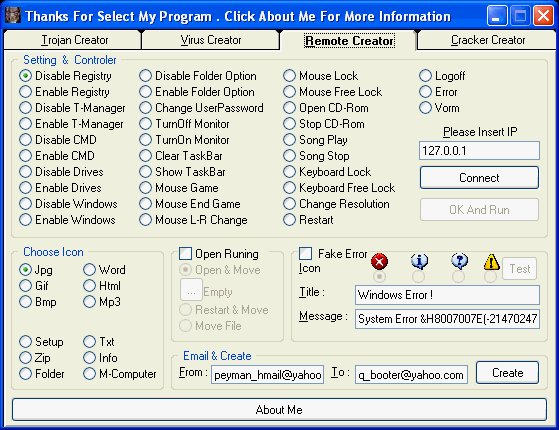Open the Cracker Creator tab
Screen dimensions: 559x430
[x=487, y=40]
